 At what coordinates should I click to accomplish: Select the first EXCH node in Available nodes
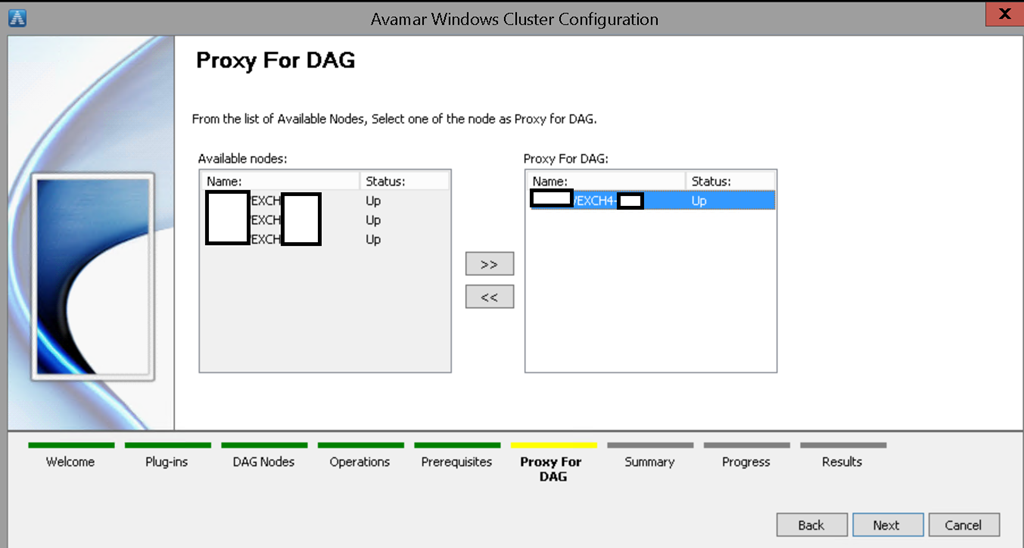(x=325, y=201)
